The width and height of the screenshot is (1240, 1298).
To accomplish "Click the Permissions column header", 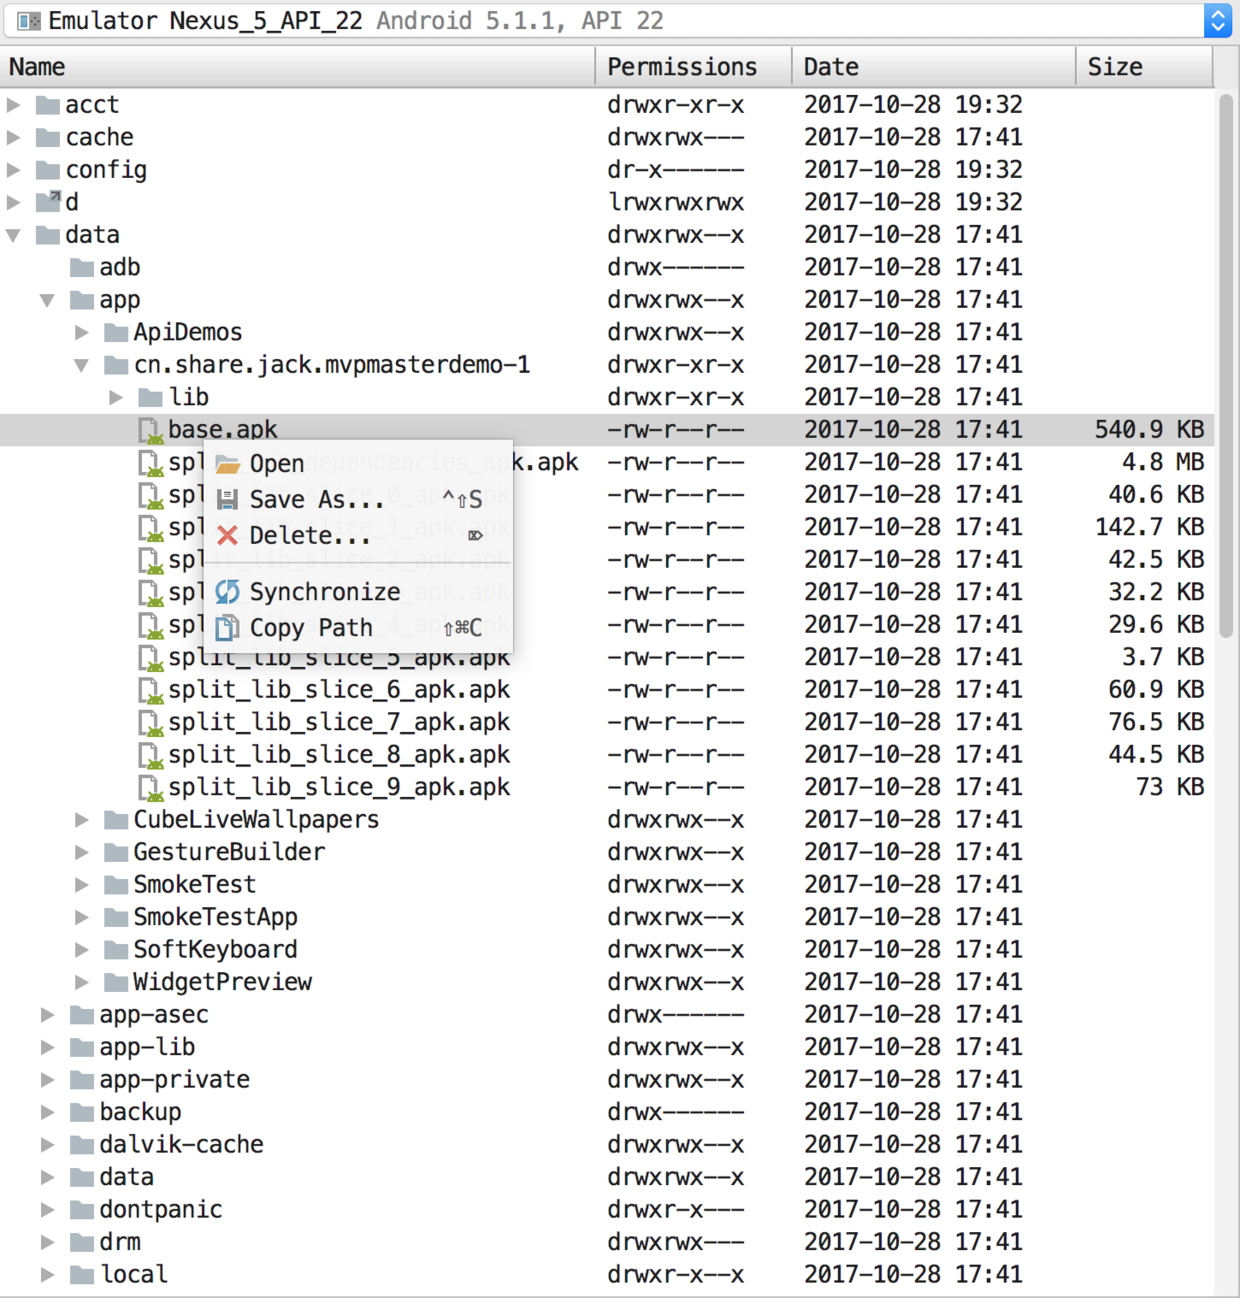I will click(694, 67).
